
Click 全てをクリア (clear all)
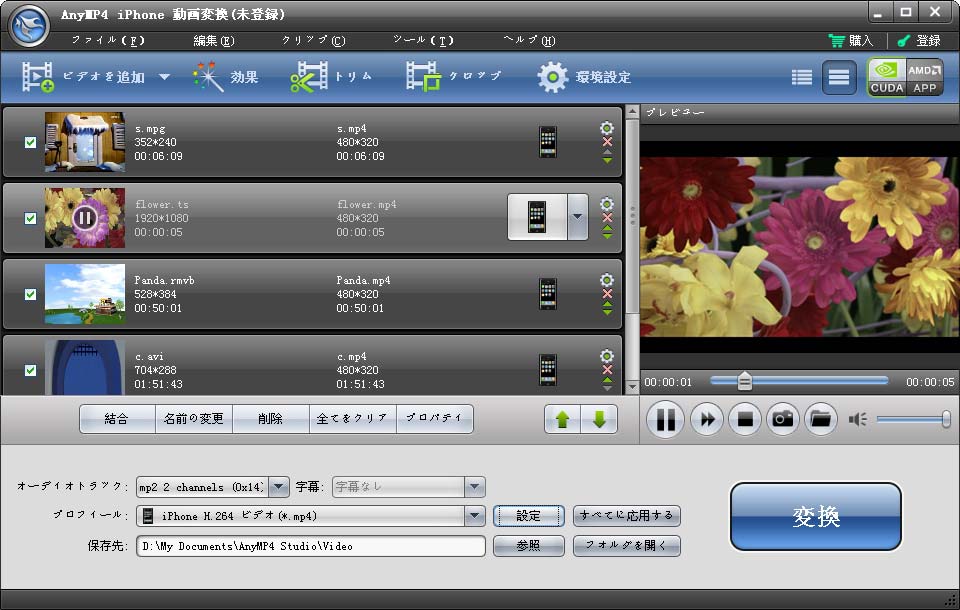coord(353,419)
